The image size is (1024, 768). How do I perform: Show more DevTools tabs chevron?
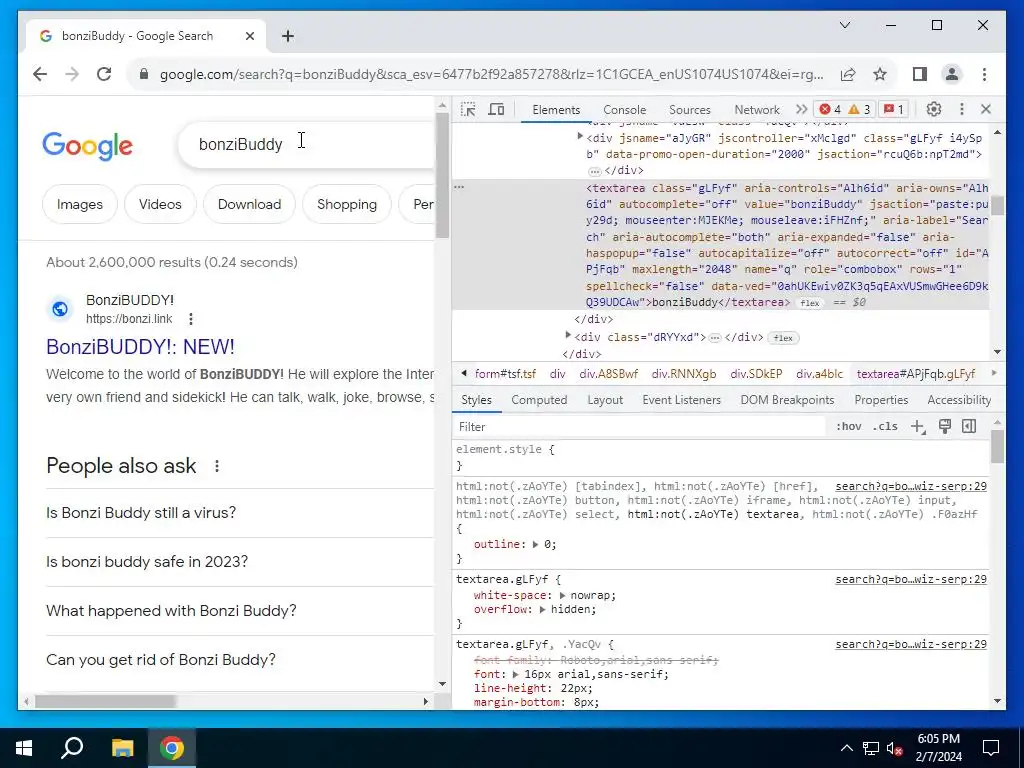pos(801,110)
